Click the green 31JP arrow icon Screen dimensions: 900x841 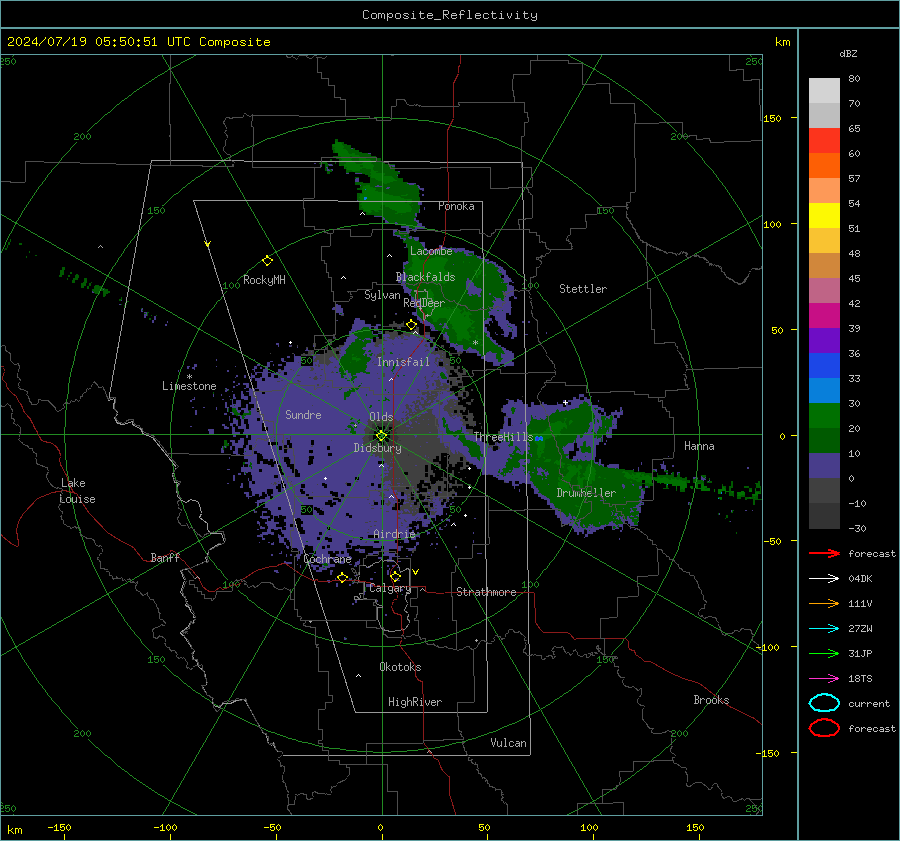click(824, 653)
